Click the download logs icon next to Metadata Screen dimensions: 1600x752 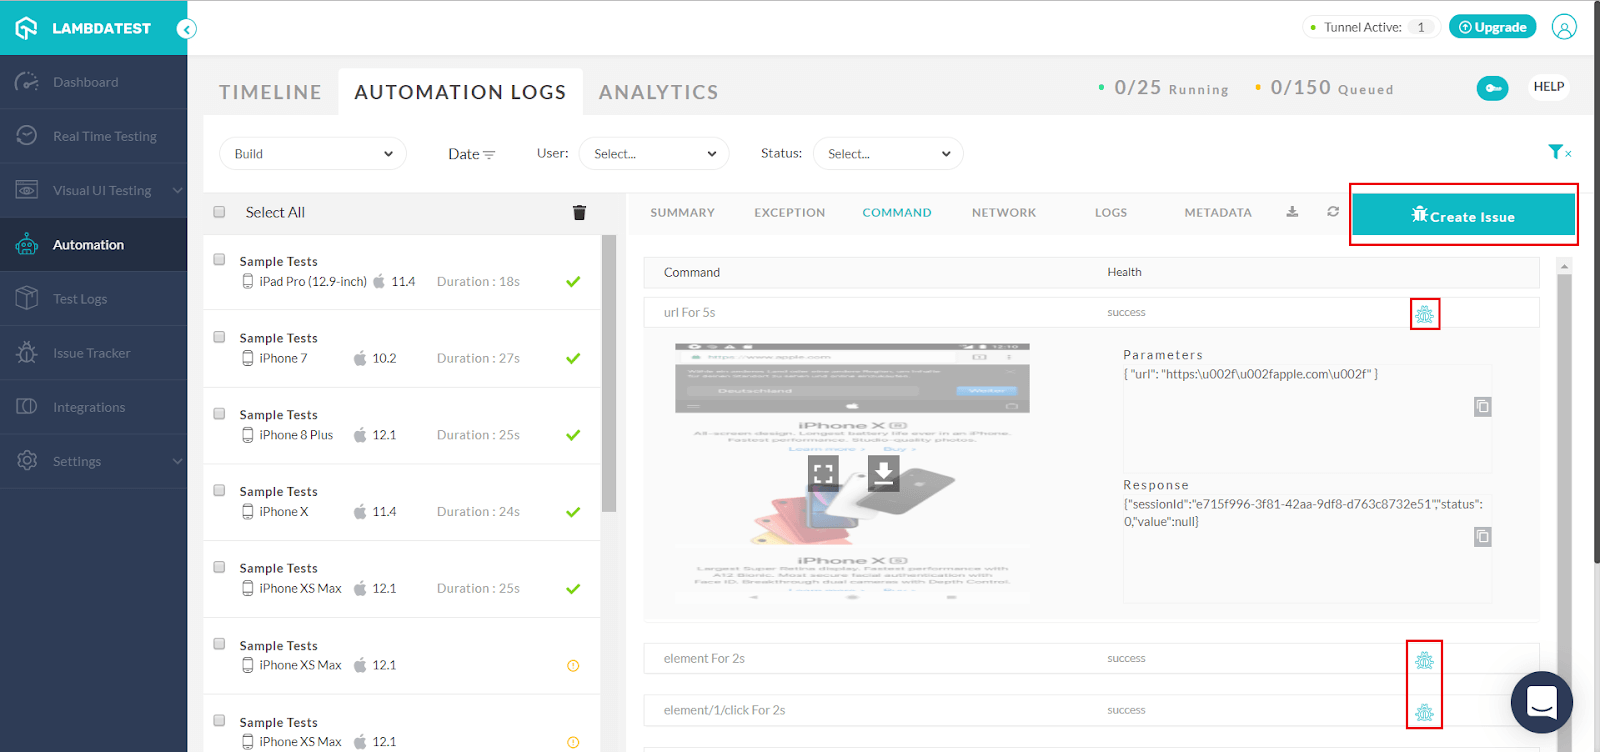coord(1292,212)
